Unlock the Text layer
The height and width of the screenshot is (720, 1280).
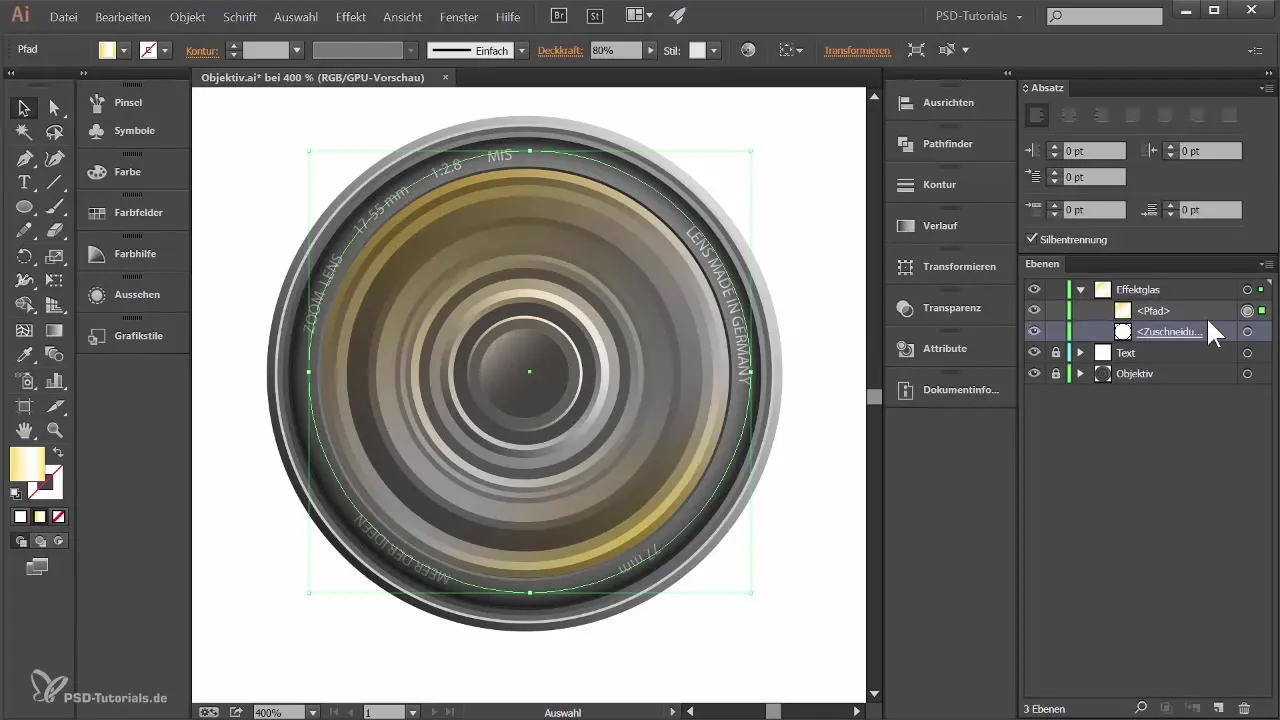[x=1055, y=352]
